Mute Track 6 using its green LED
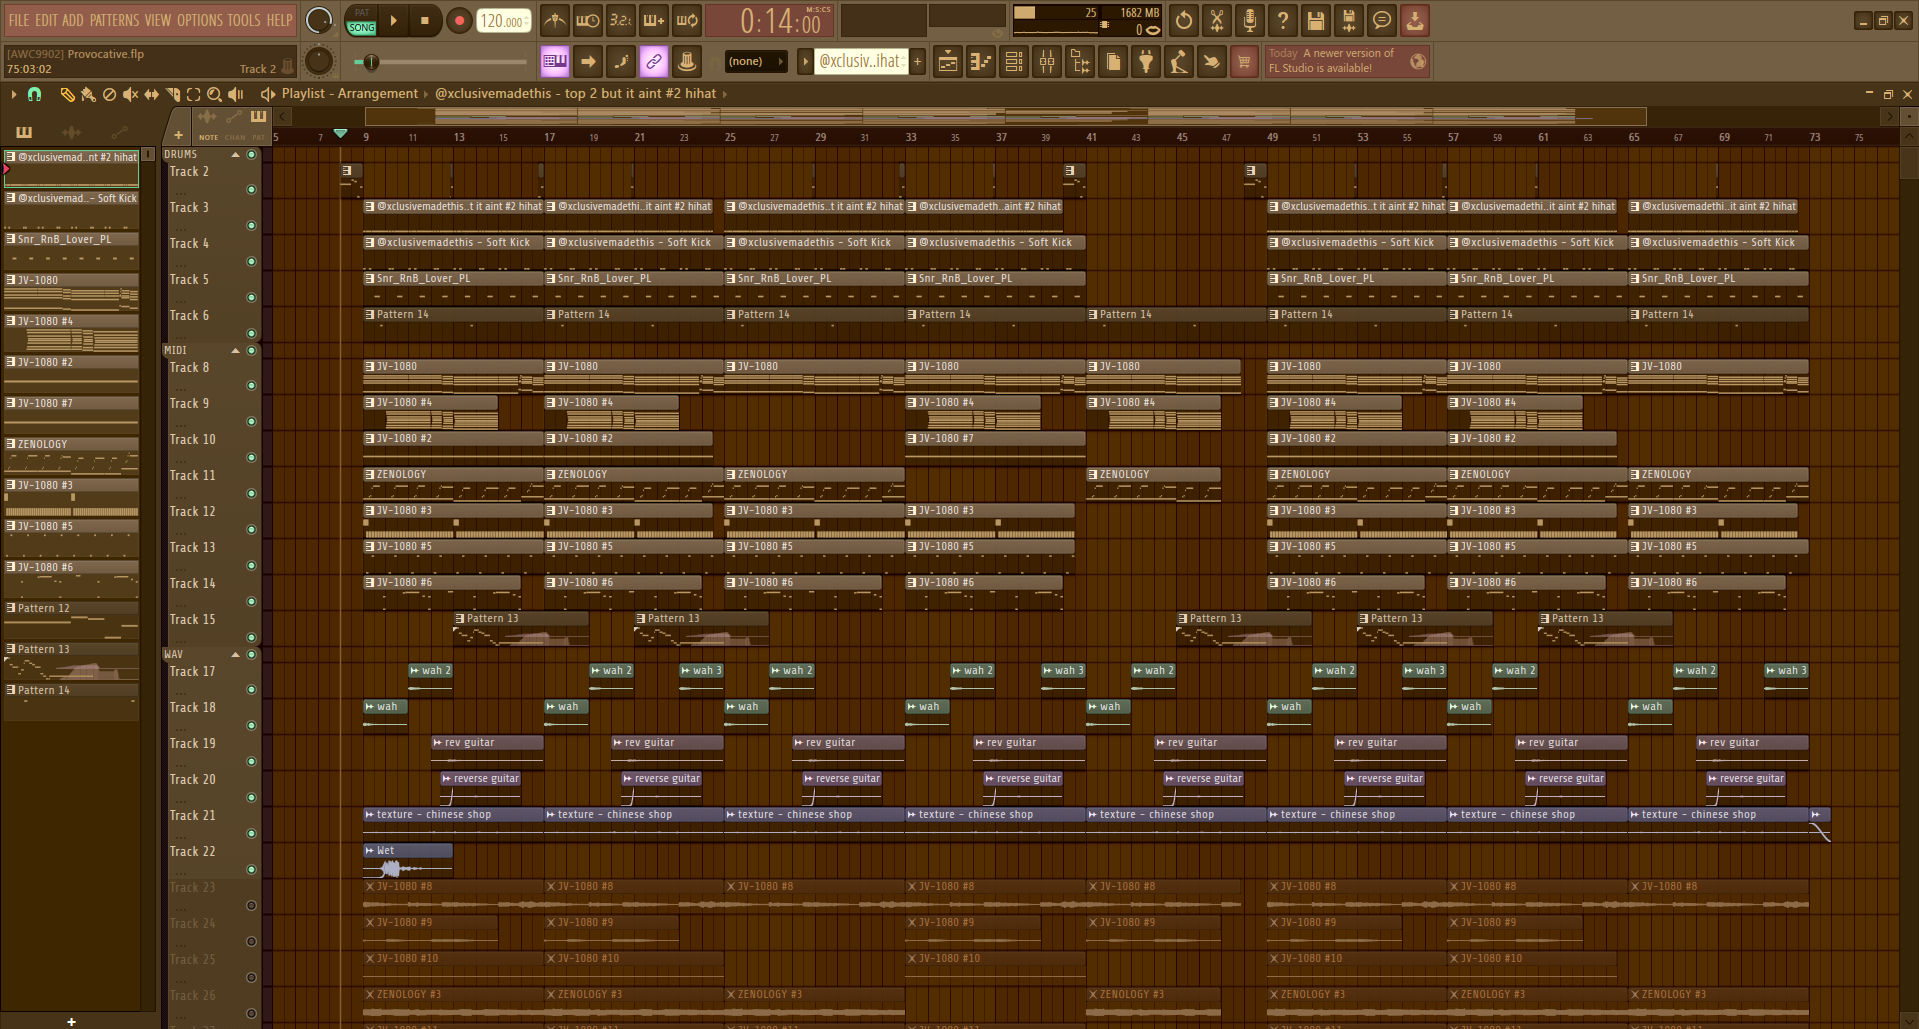Screen dimensions: 1919x1029 pos(251,333)
